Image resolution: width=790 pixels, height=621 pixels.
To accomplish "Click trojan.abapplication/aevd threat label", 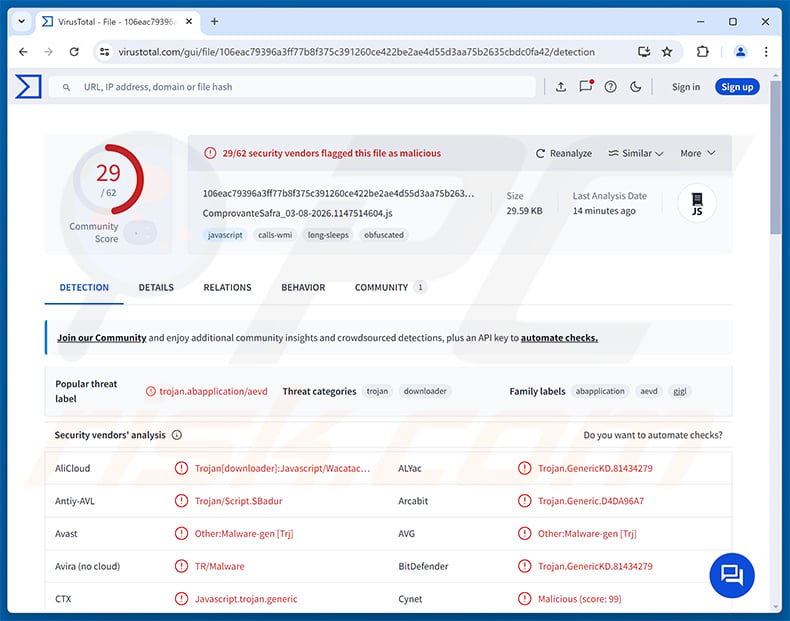I will pyautogui.click(x=214, y=391).
